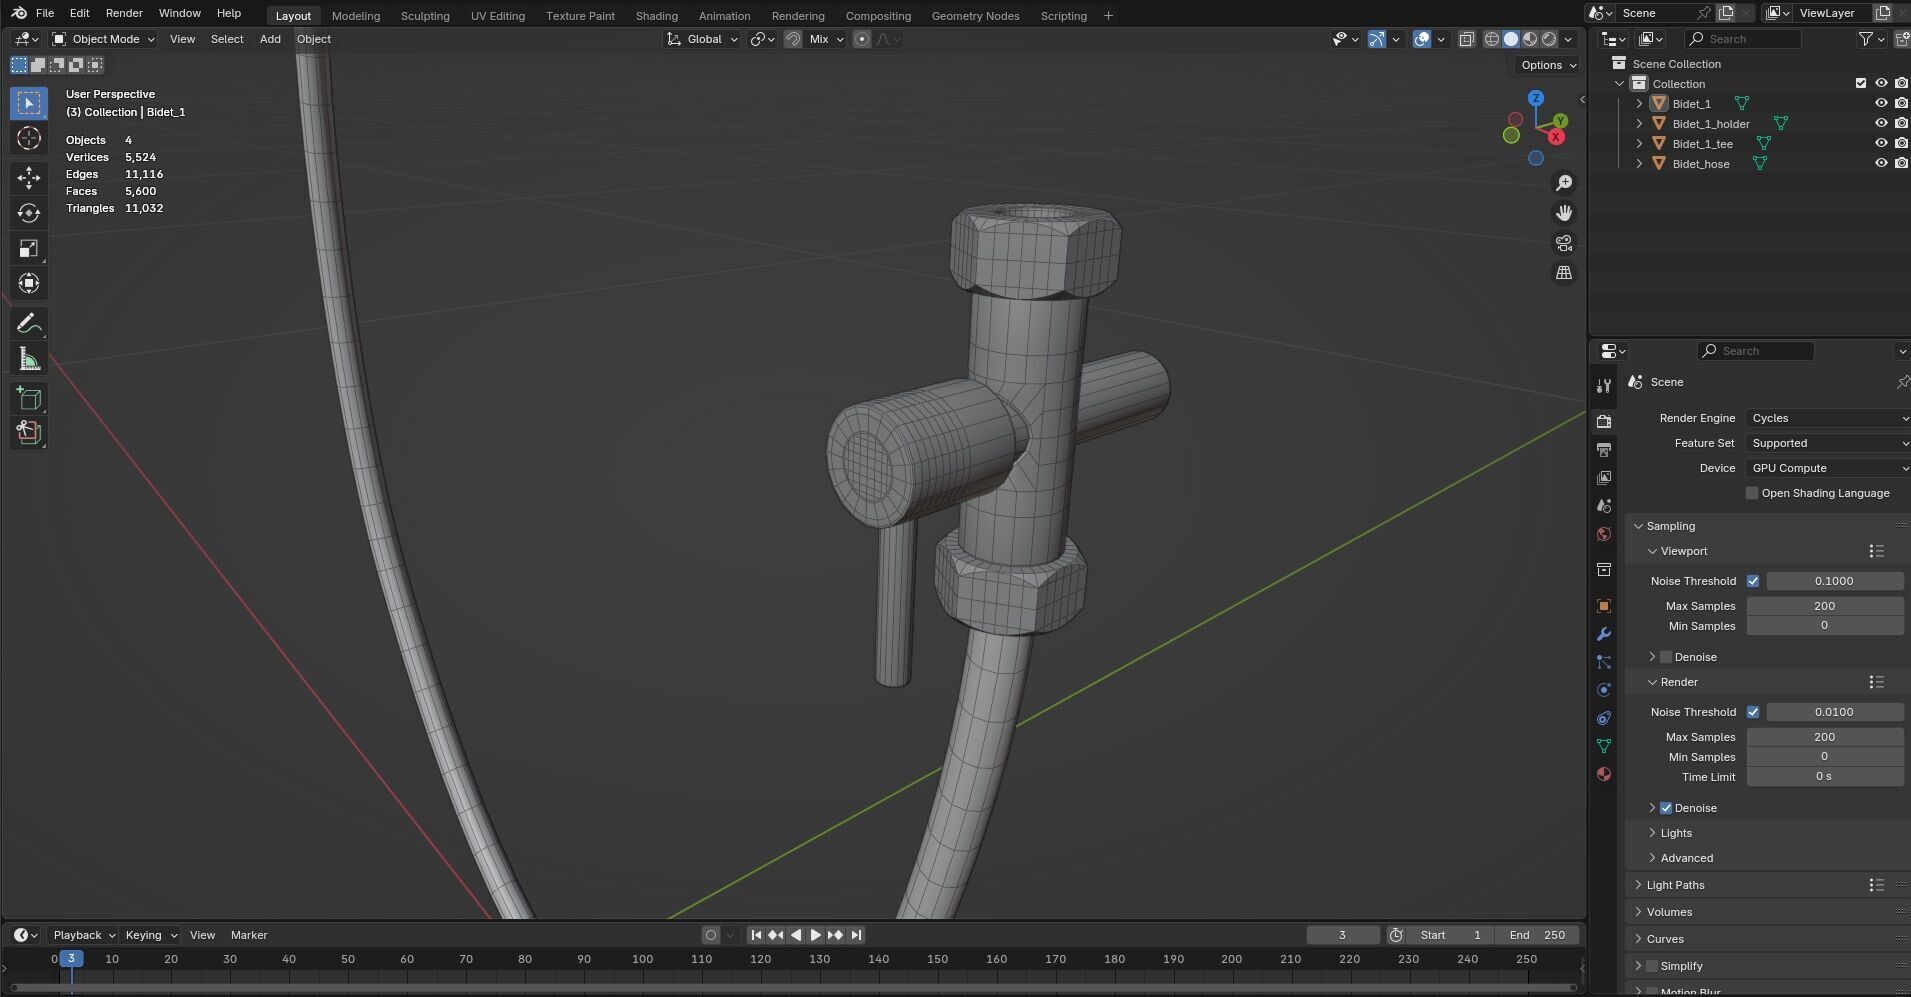
Task: Open the Object properties tab
Action: (1604, 606)
